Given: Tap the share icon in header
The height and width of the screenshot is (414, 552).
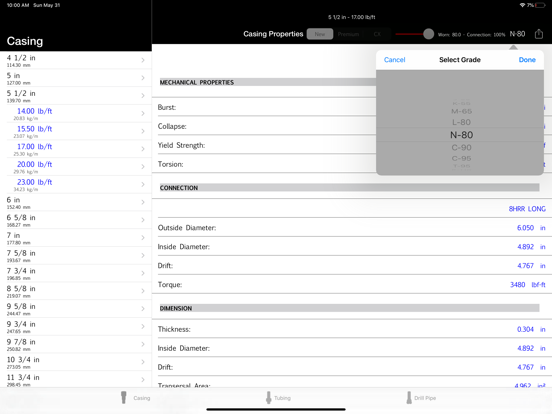Looking at the screenshot, I should tap(539, 34).
